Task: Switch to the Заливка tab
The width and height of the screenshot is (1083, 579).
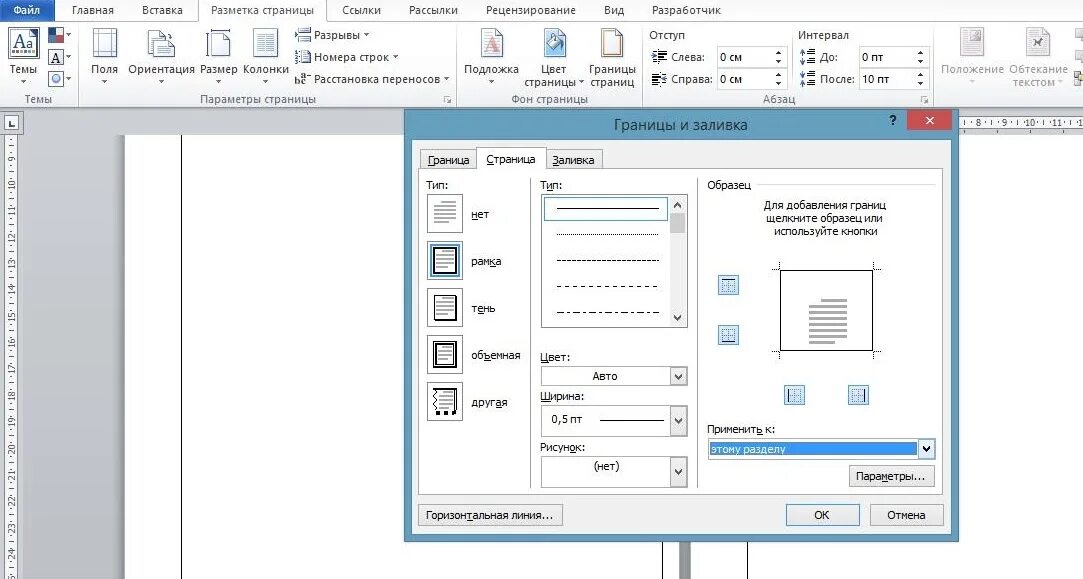Action: pos(573,160)
